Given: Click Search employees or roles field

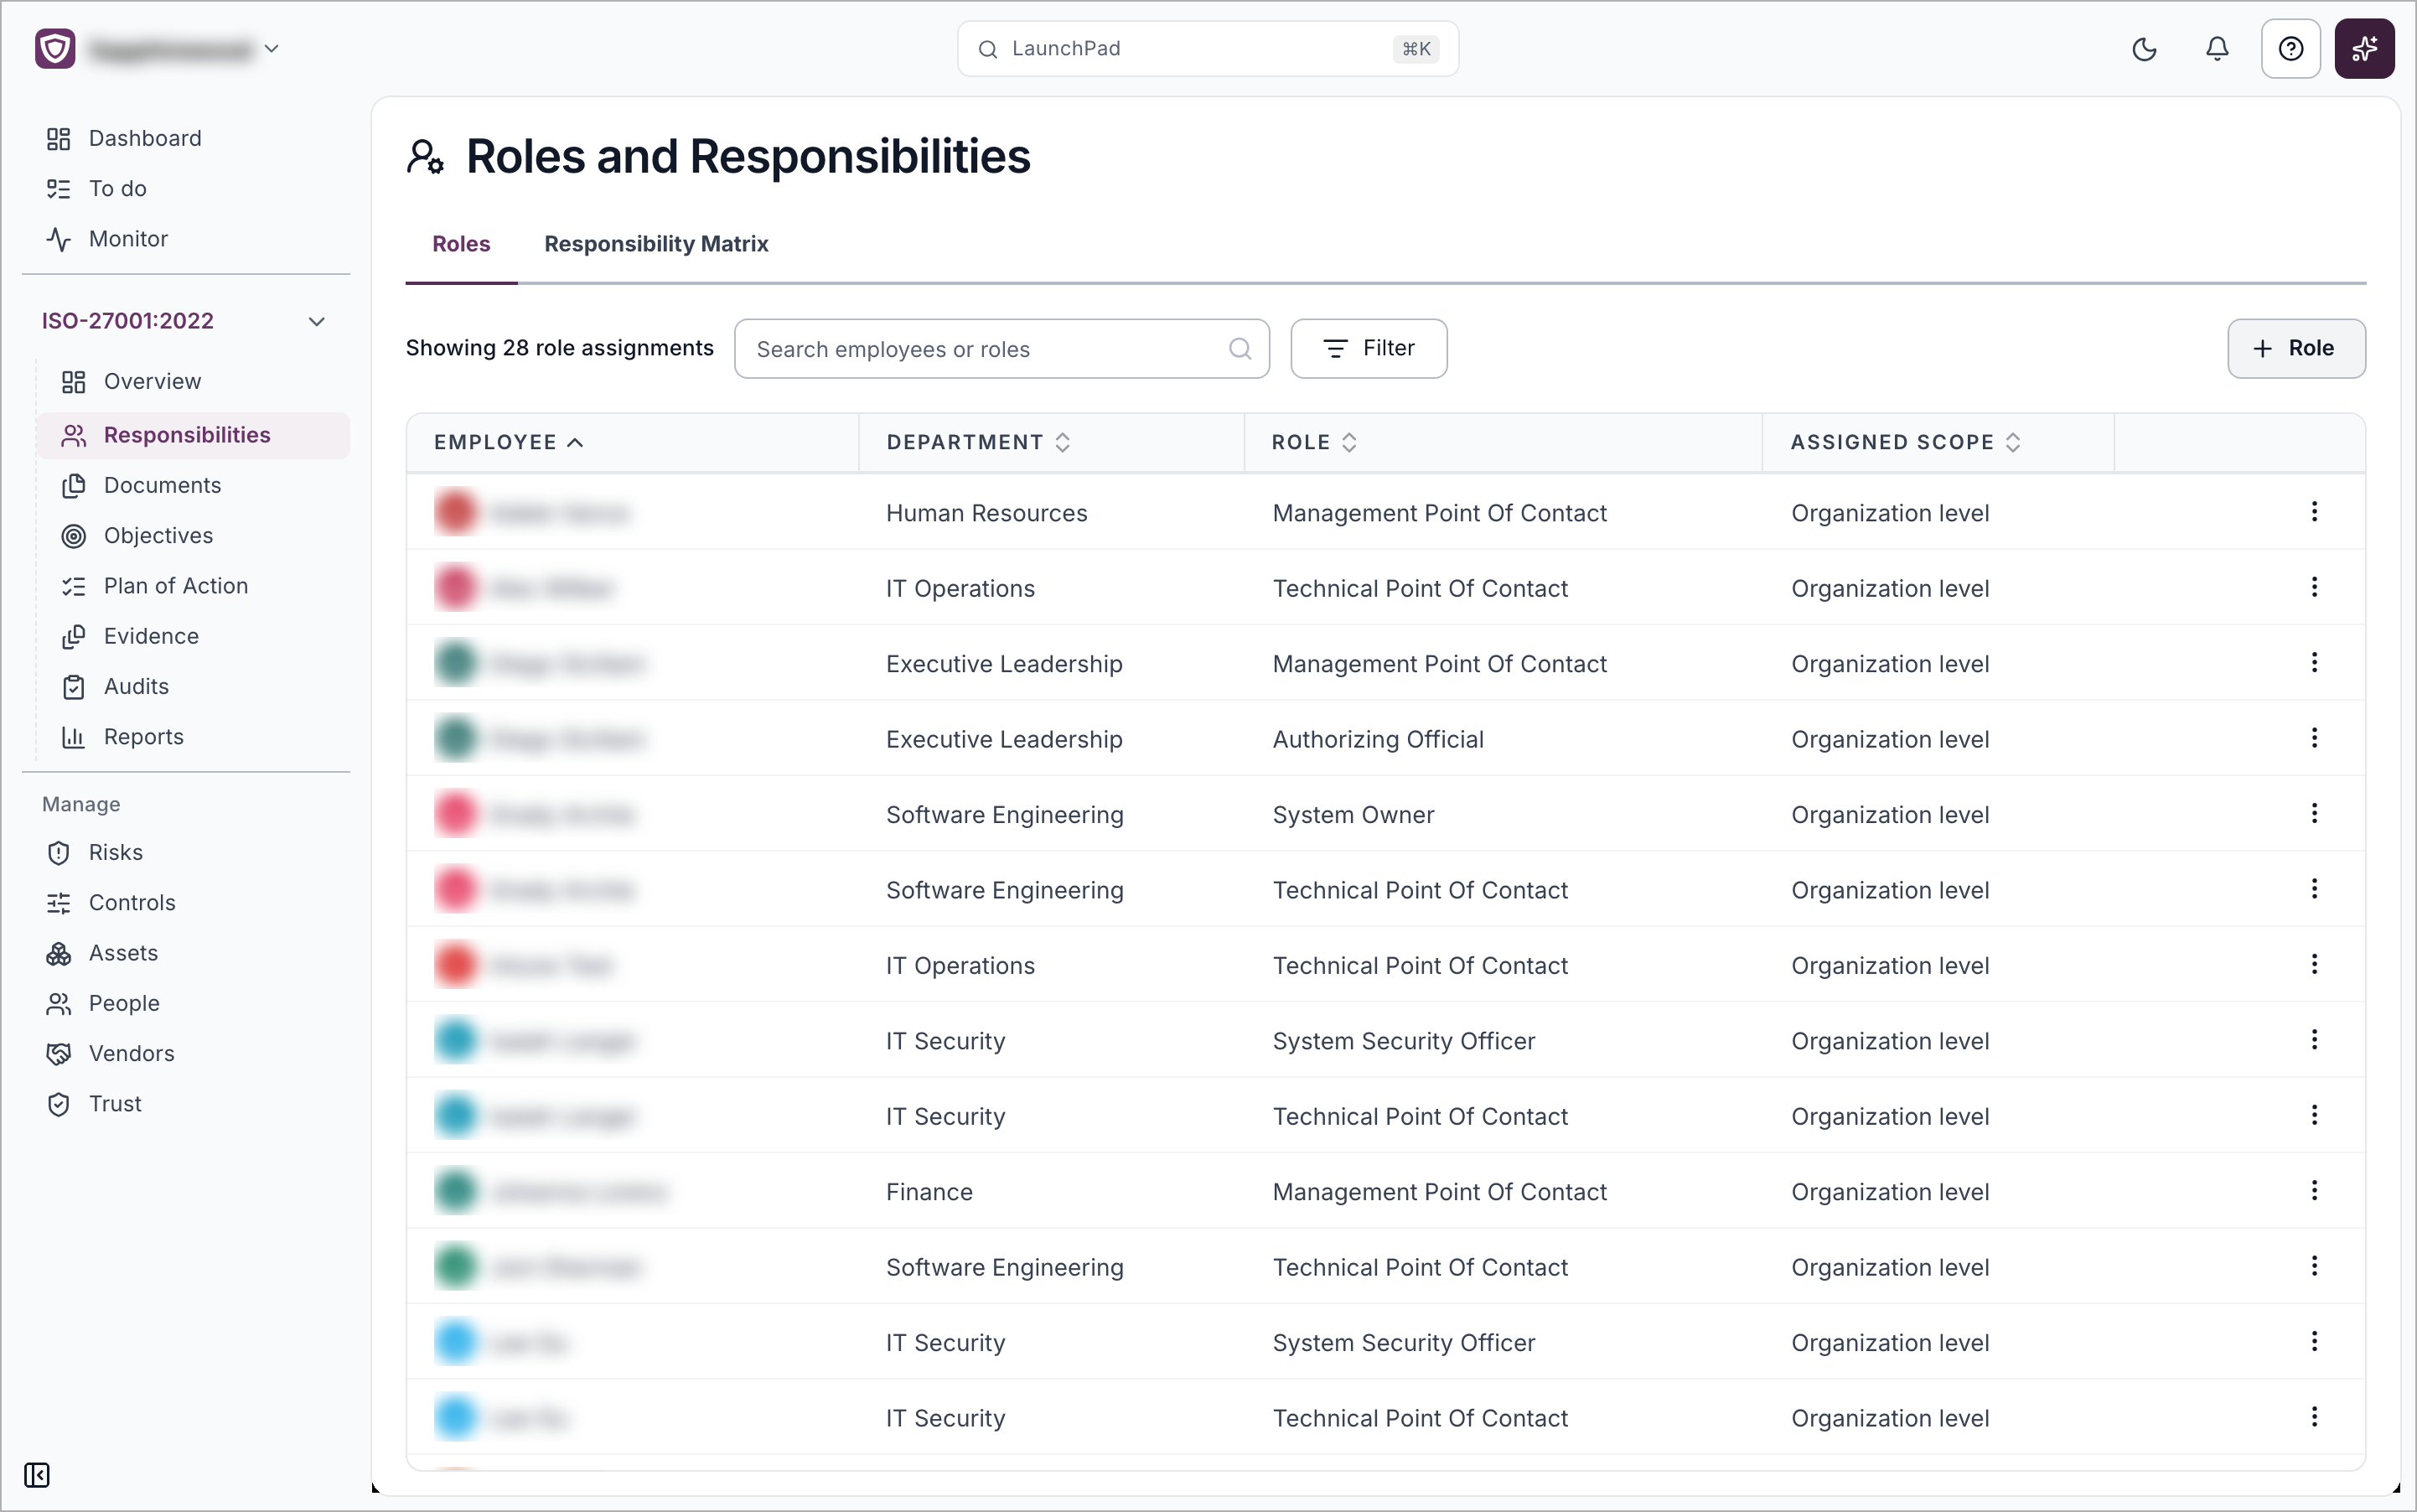Looking at the screenshot, I should click(1001, 349).
